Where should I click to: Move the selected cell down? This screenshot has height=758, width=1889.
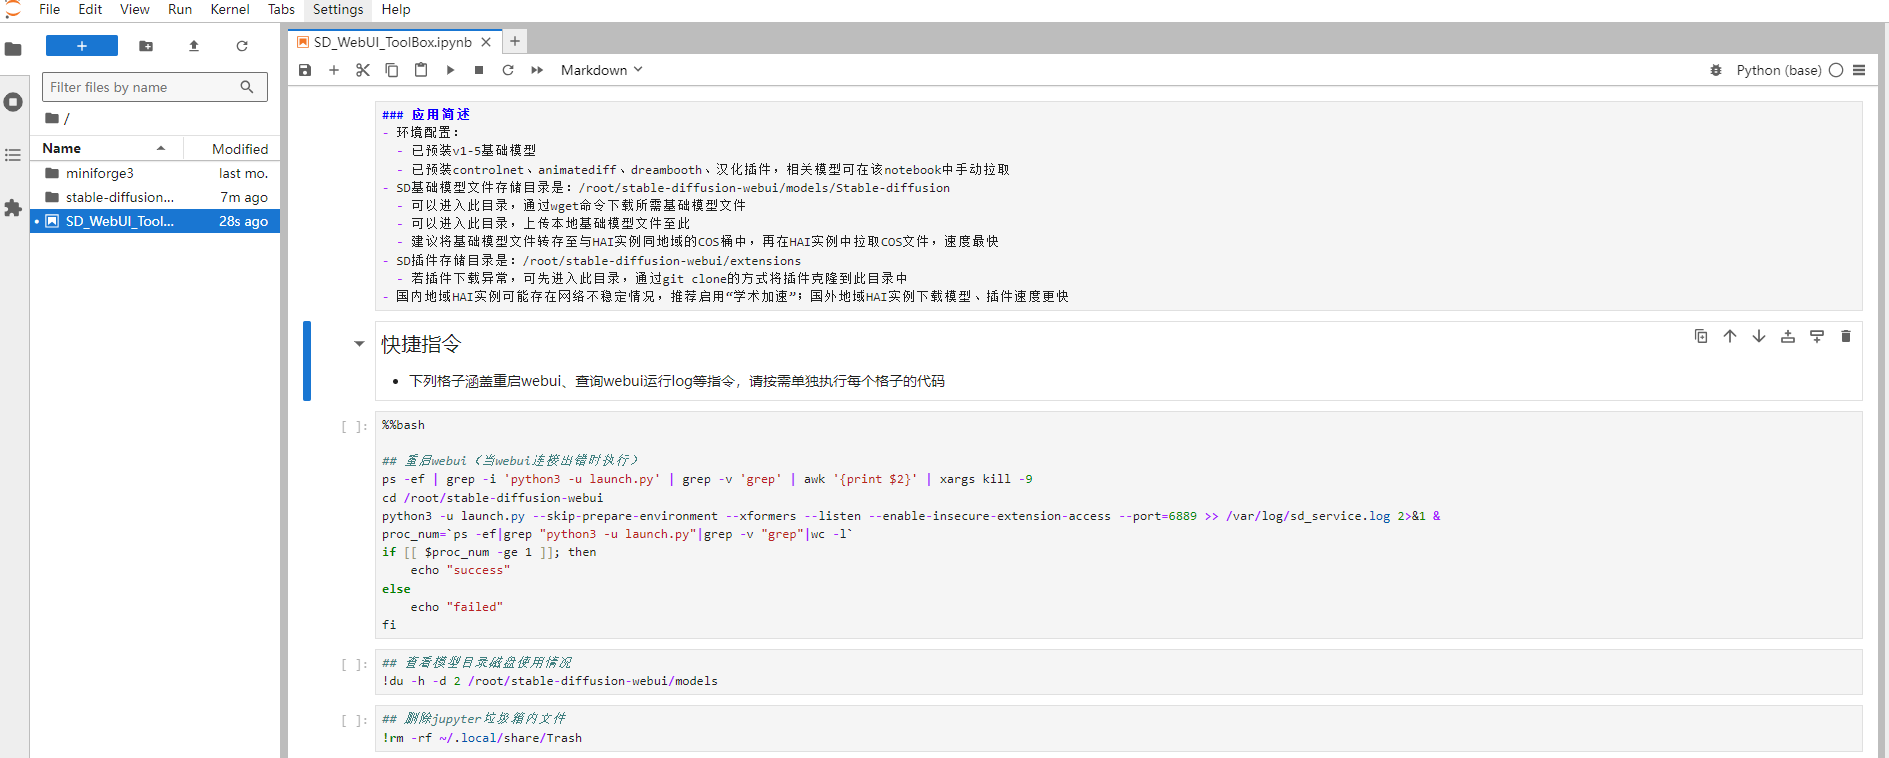click(x=1759, y=337)
